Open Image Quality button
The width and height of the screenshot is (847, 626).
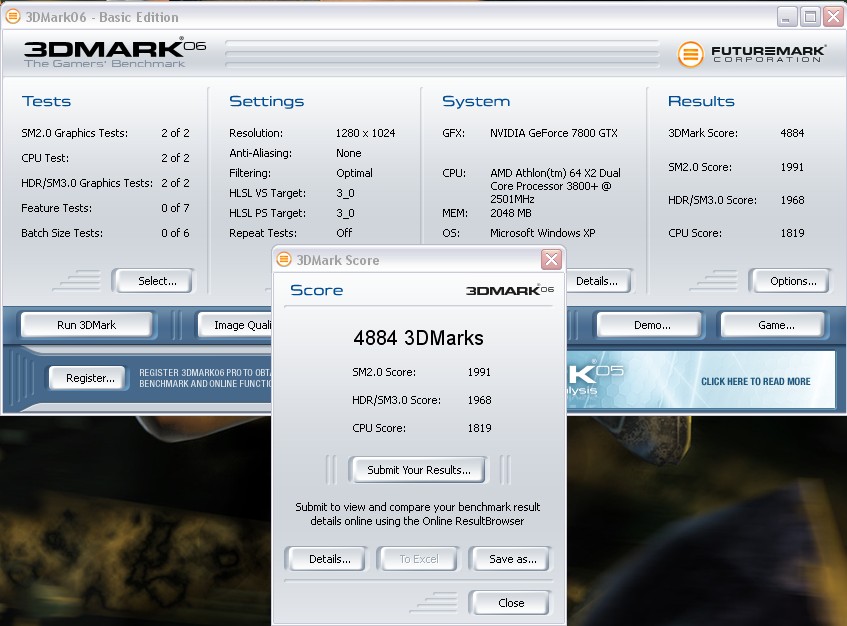236,325
